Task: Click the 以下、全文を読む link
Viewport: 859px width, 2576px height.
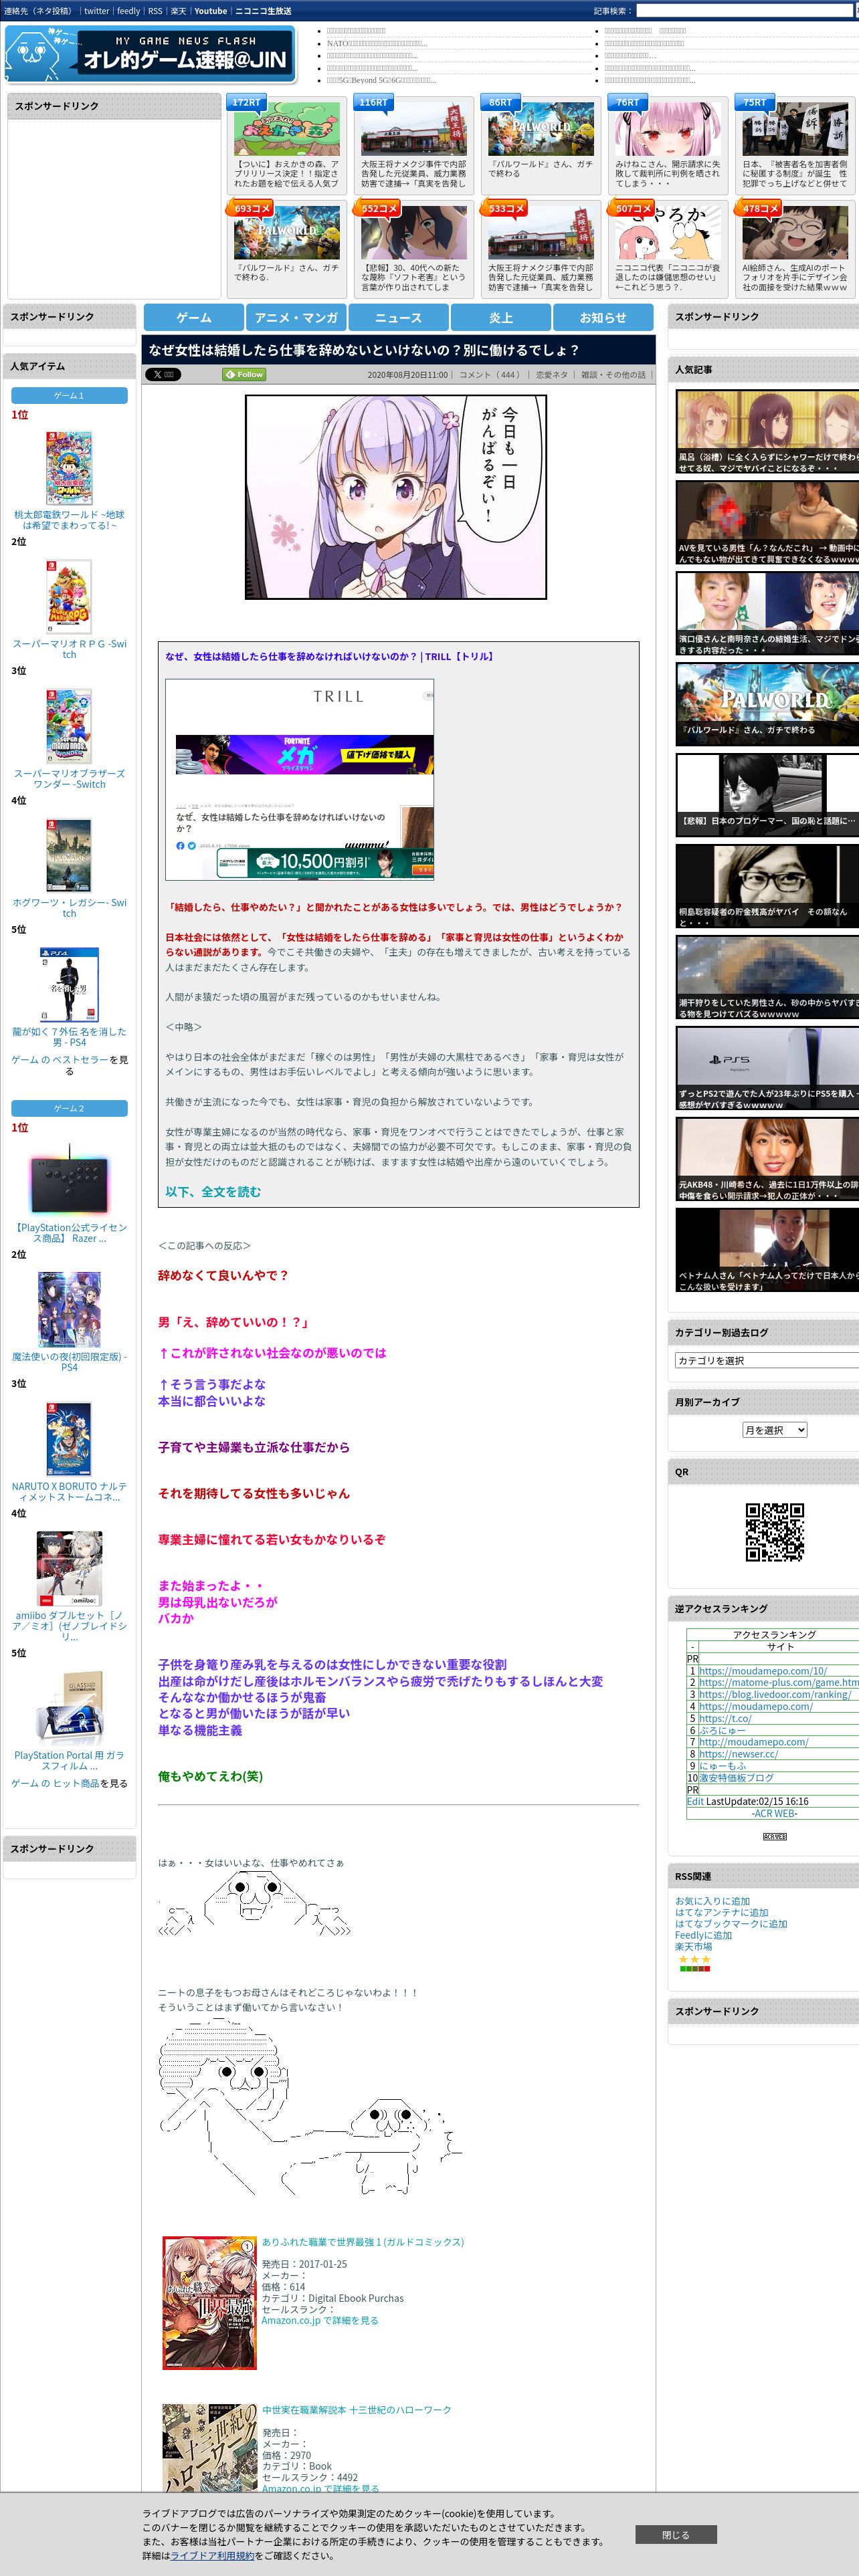Action: pos(213,1191)
